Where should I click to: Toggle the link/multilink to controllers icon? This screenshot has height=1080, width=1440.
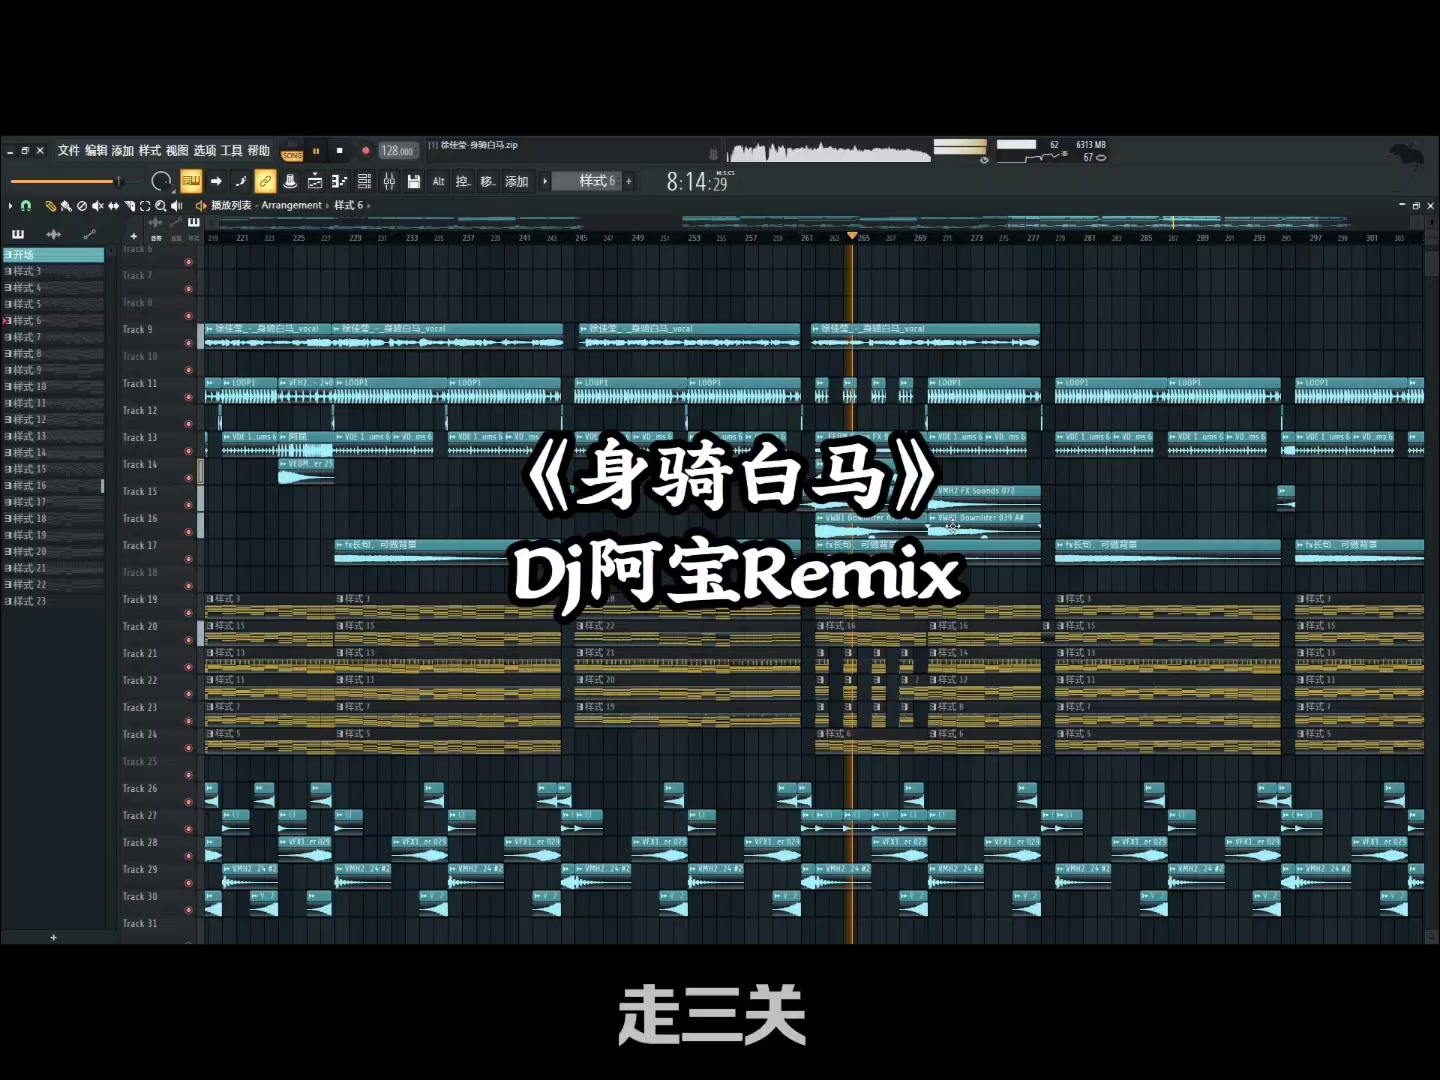(x=266, y=181)
